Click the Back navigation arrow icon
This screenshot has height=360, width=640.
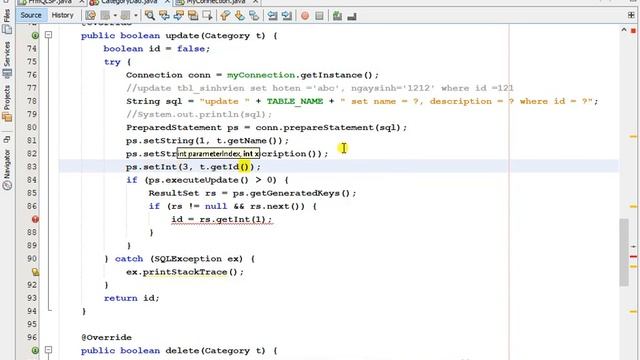[105, 16]
